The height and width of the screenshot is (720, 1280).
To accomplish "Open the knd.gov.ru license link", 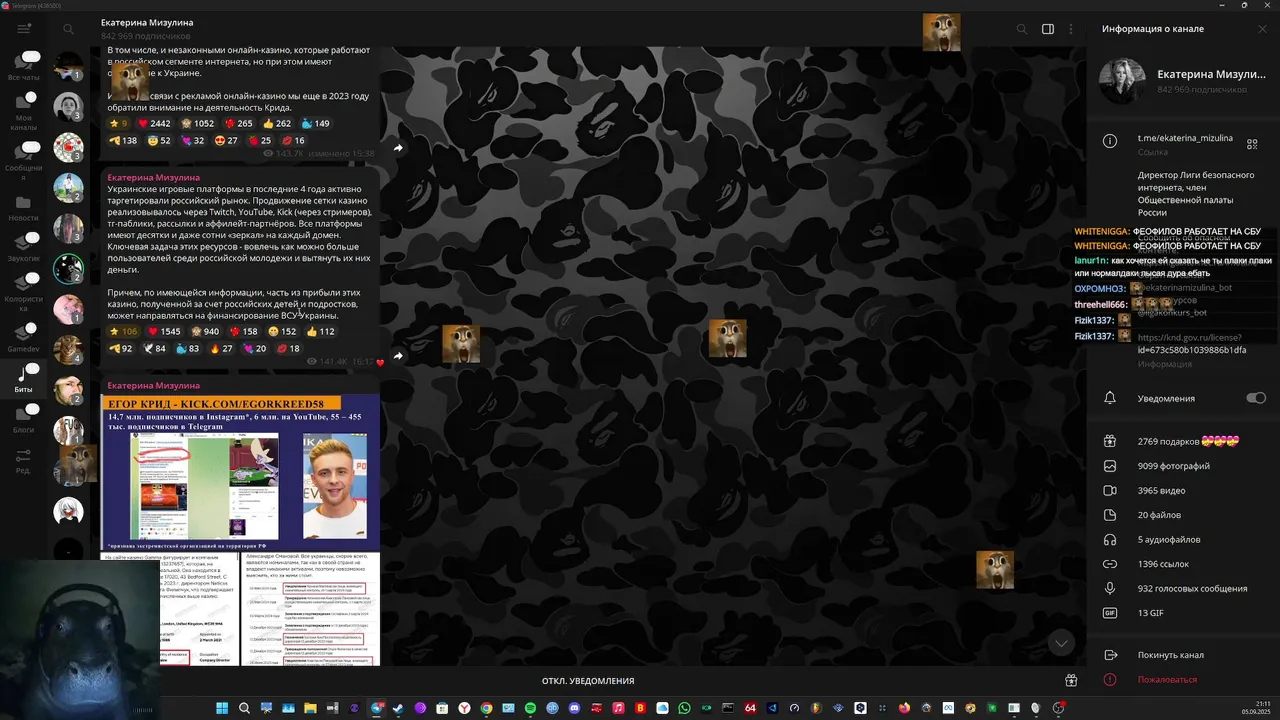I will 1191,344.
